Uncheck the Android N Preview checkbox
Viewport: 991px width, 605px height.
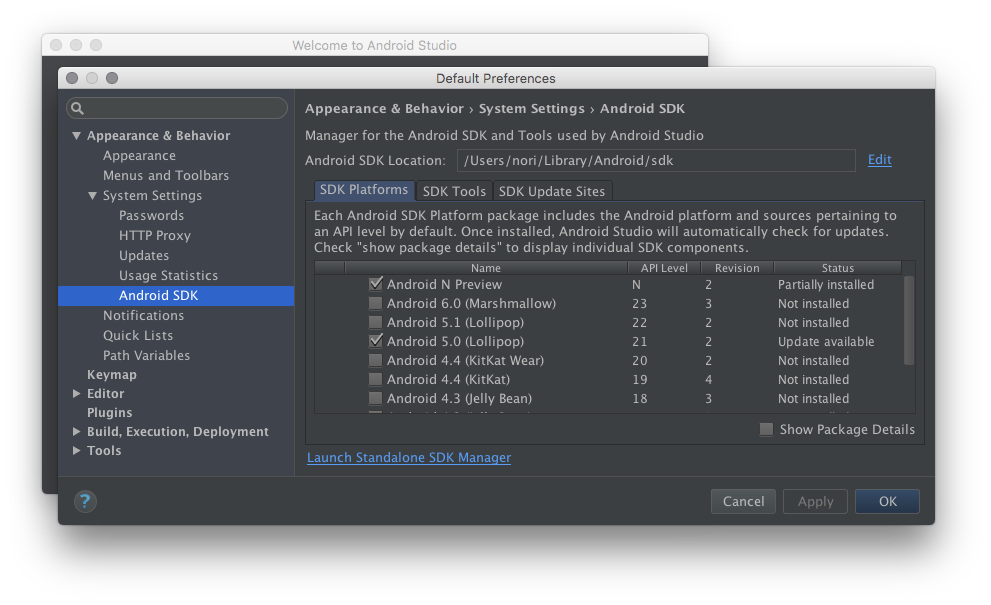tap(375, 284)
